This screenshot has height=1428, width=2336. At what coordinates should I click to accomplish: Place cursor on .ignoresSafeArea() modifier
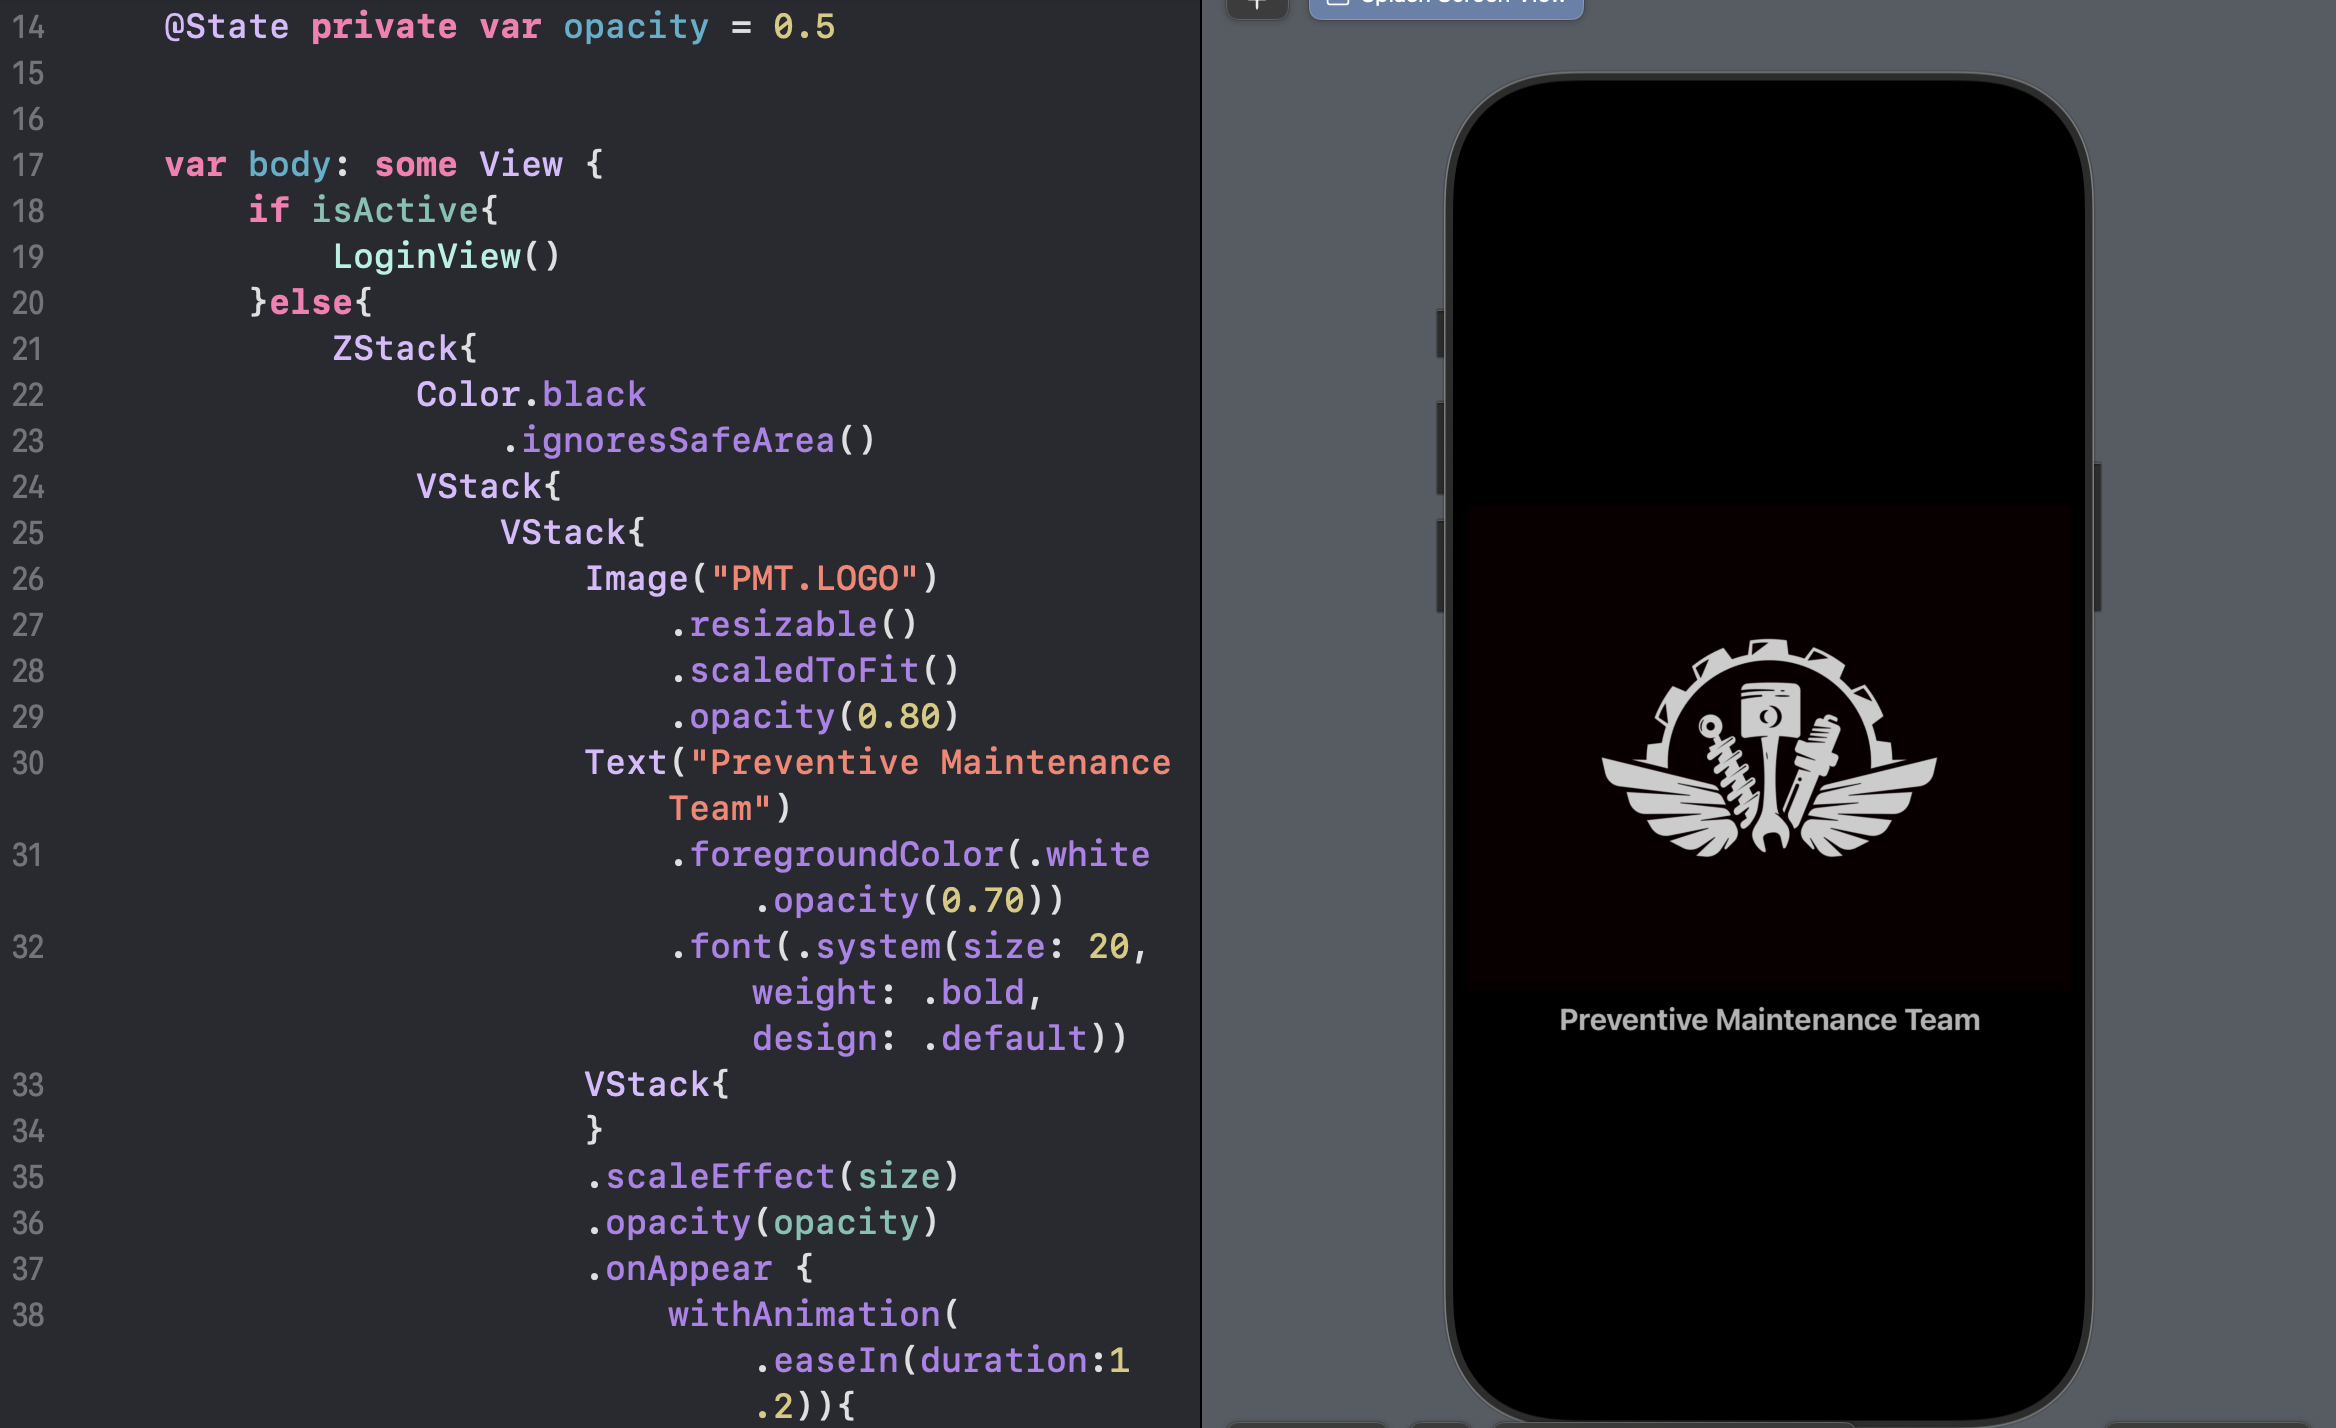click(x=688, y=441)
